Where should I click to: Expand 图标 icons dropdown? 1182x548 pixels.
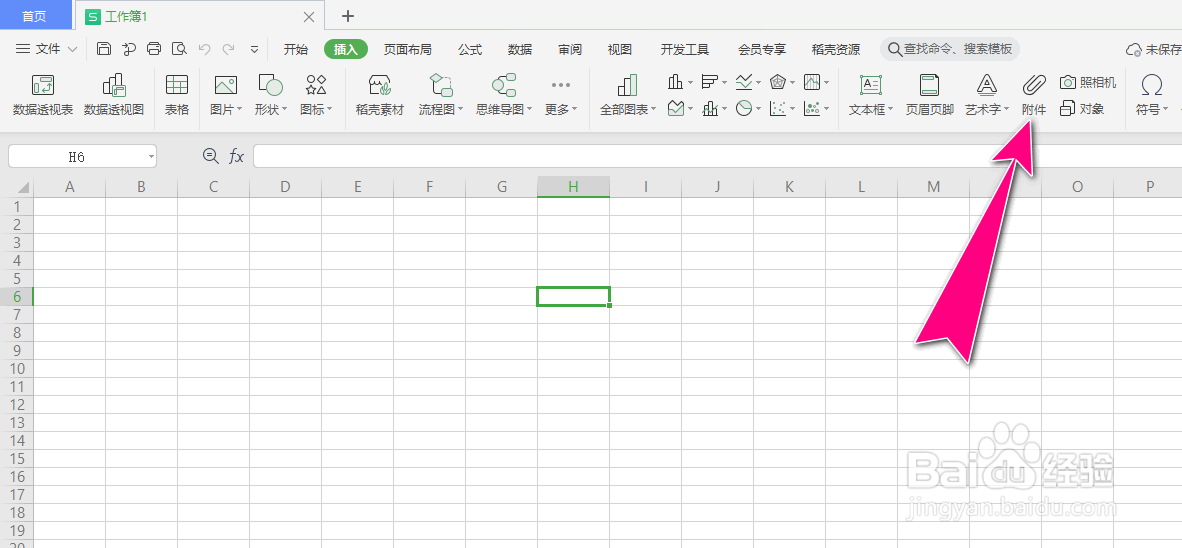pyautogui.click(x=329, y=109)
